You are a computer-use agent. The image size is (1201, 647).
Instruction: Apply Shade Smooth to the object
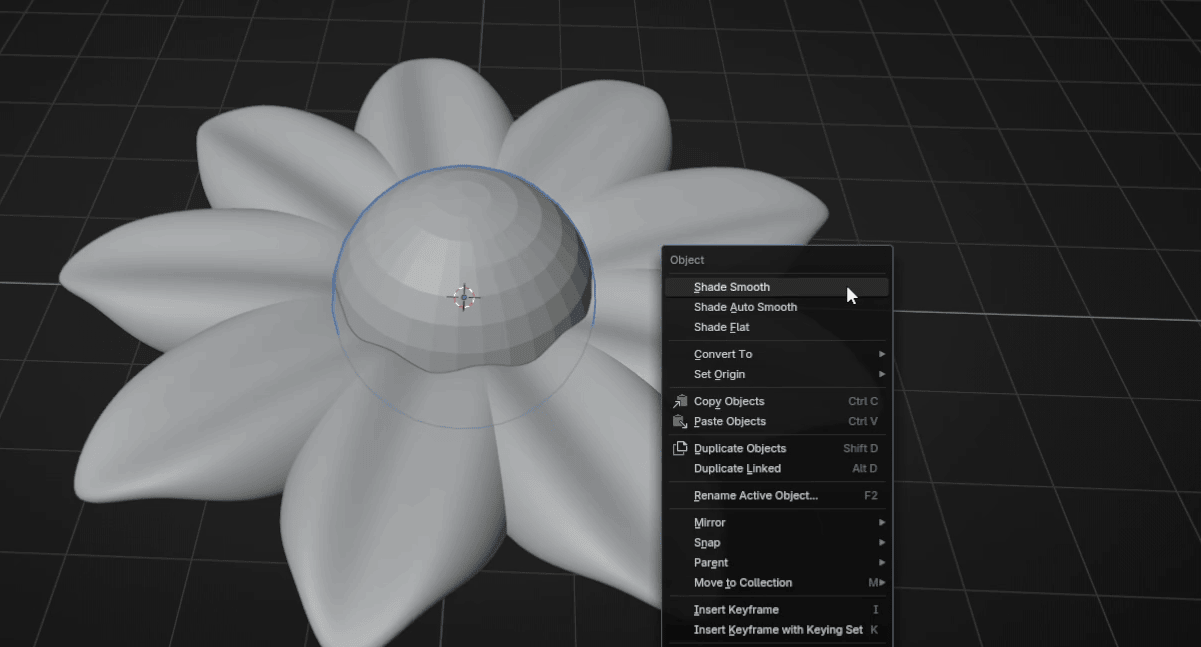732,287
